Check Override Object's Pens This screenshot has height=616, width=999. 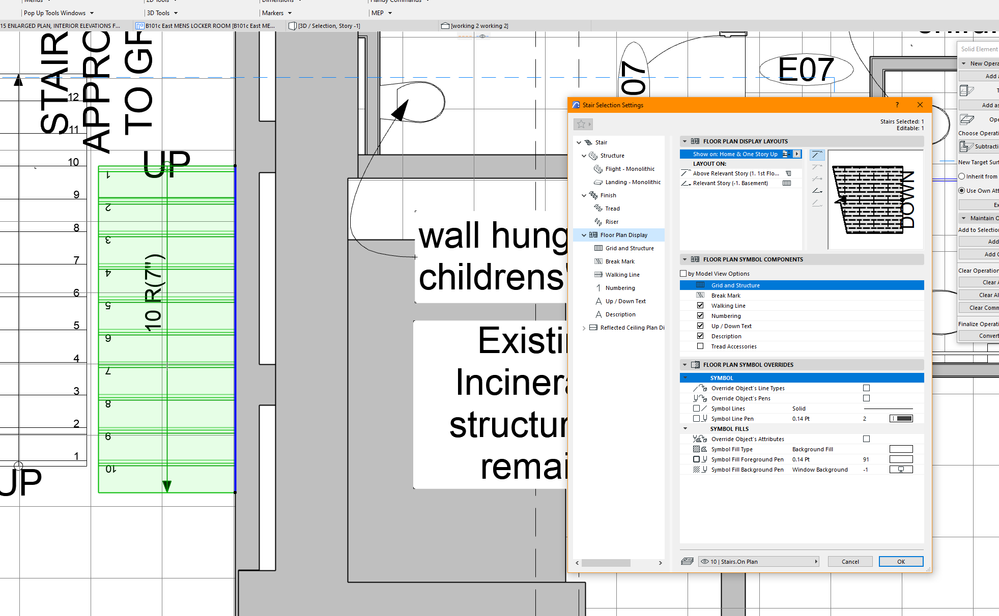click(866, 398)
